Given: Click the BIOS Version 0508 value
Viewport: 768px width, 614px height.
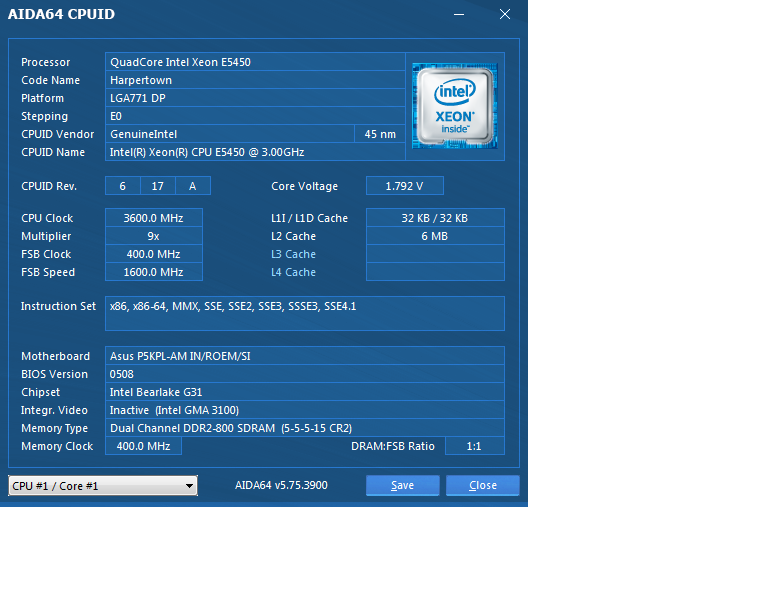Looking at the screenshot, I should pyautogui.click(x=305, y=374).
